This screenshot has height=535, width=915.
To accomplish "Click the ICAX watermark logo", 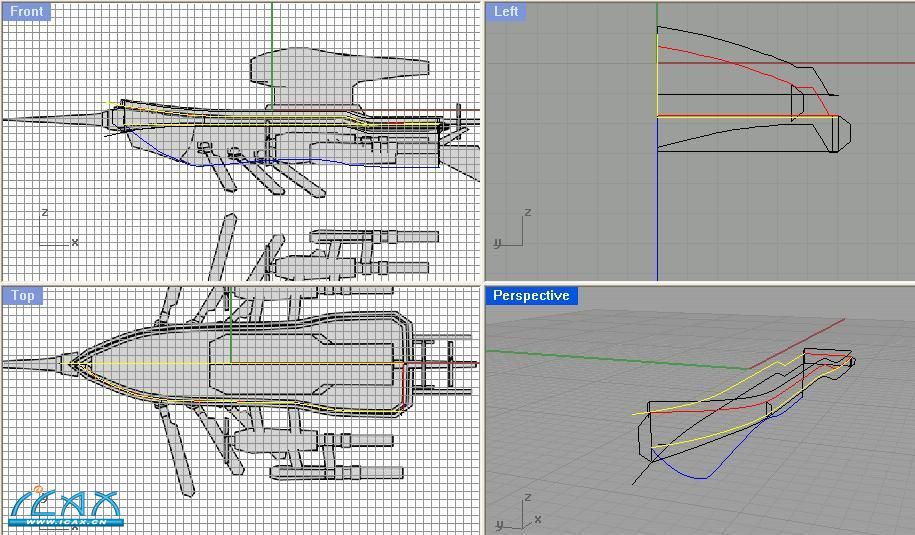I will 66,508.
